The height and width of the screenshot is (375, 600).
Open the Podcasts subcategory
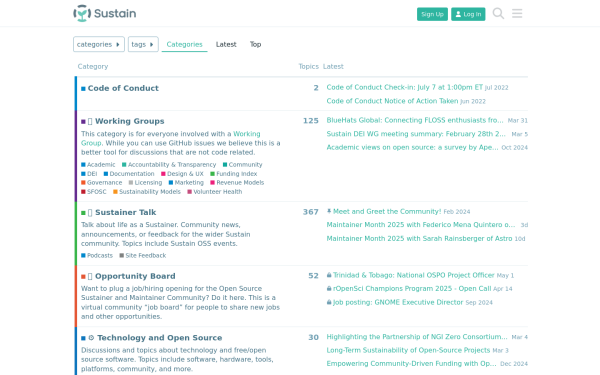(97, 256)
